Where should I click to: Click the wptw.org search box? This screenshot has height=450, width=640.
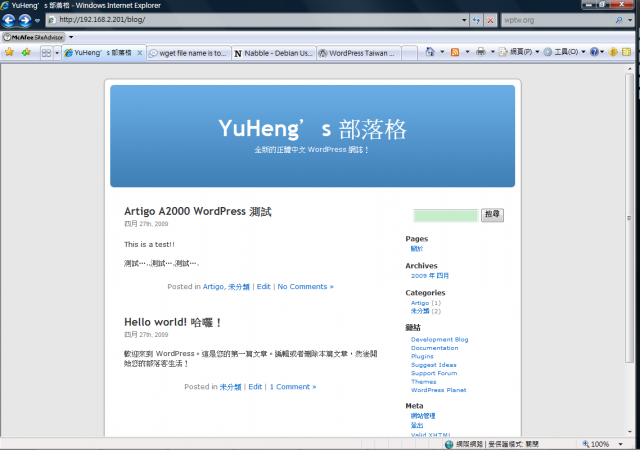tap(557, 20)
